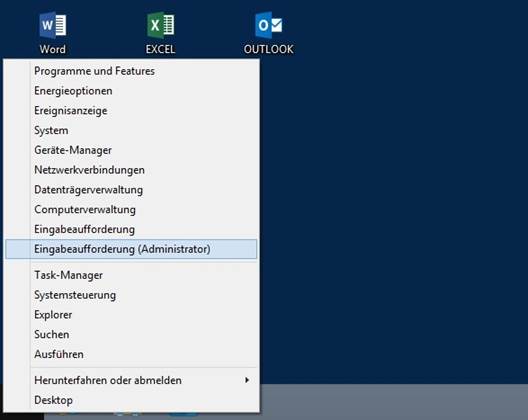
Task: Open the Word desktop icon
Action: coord(53,33)
